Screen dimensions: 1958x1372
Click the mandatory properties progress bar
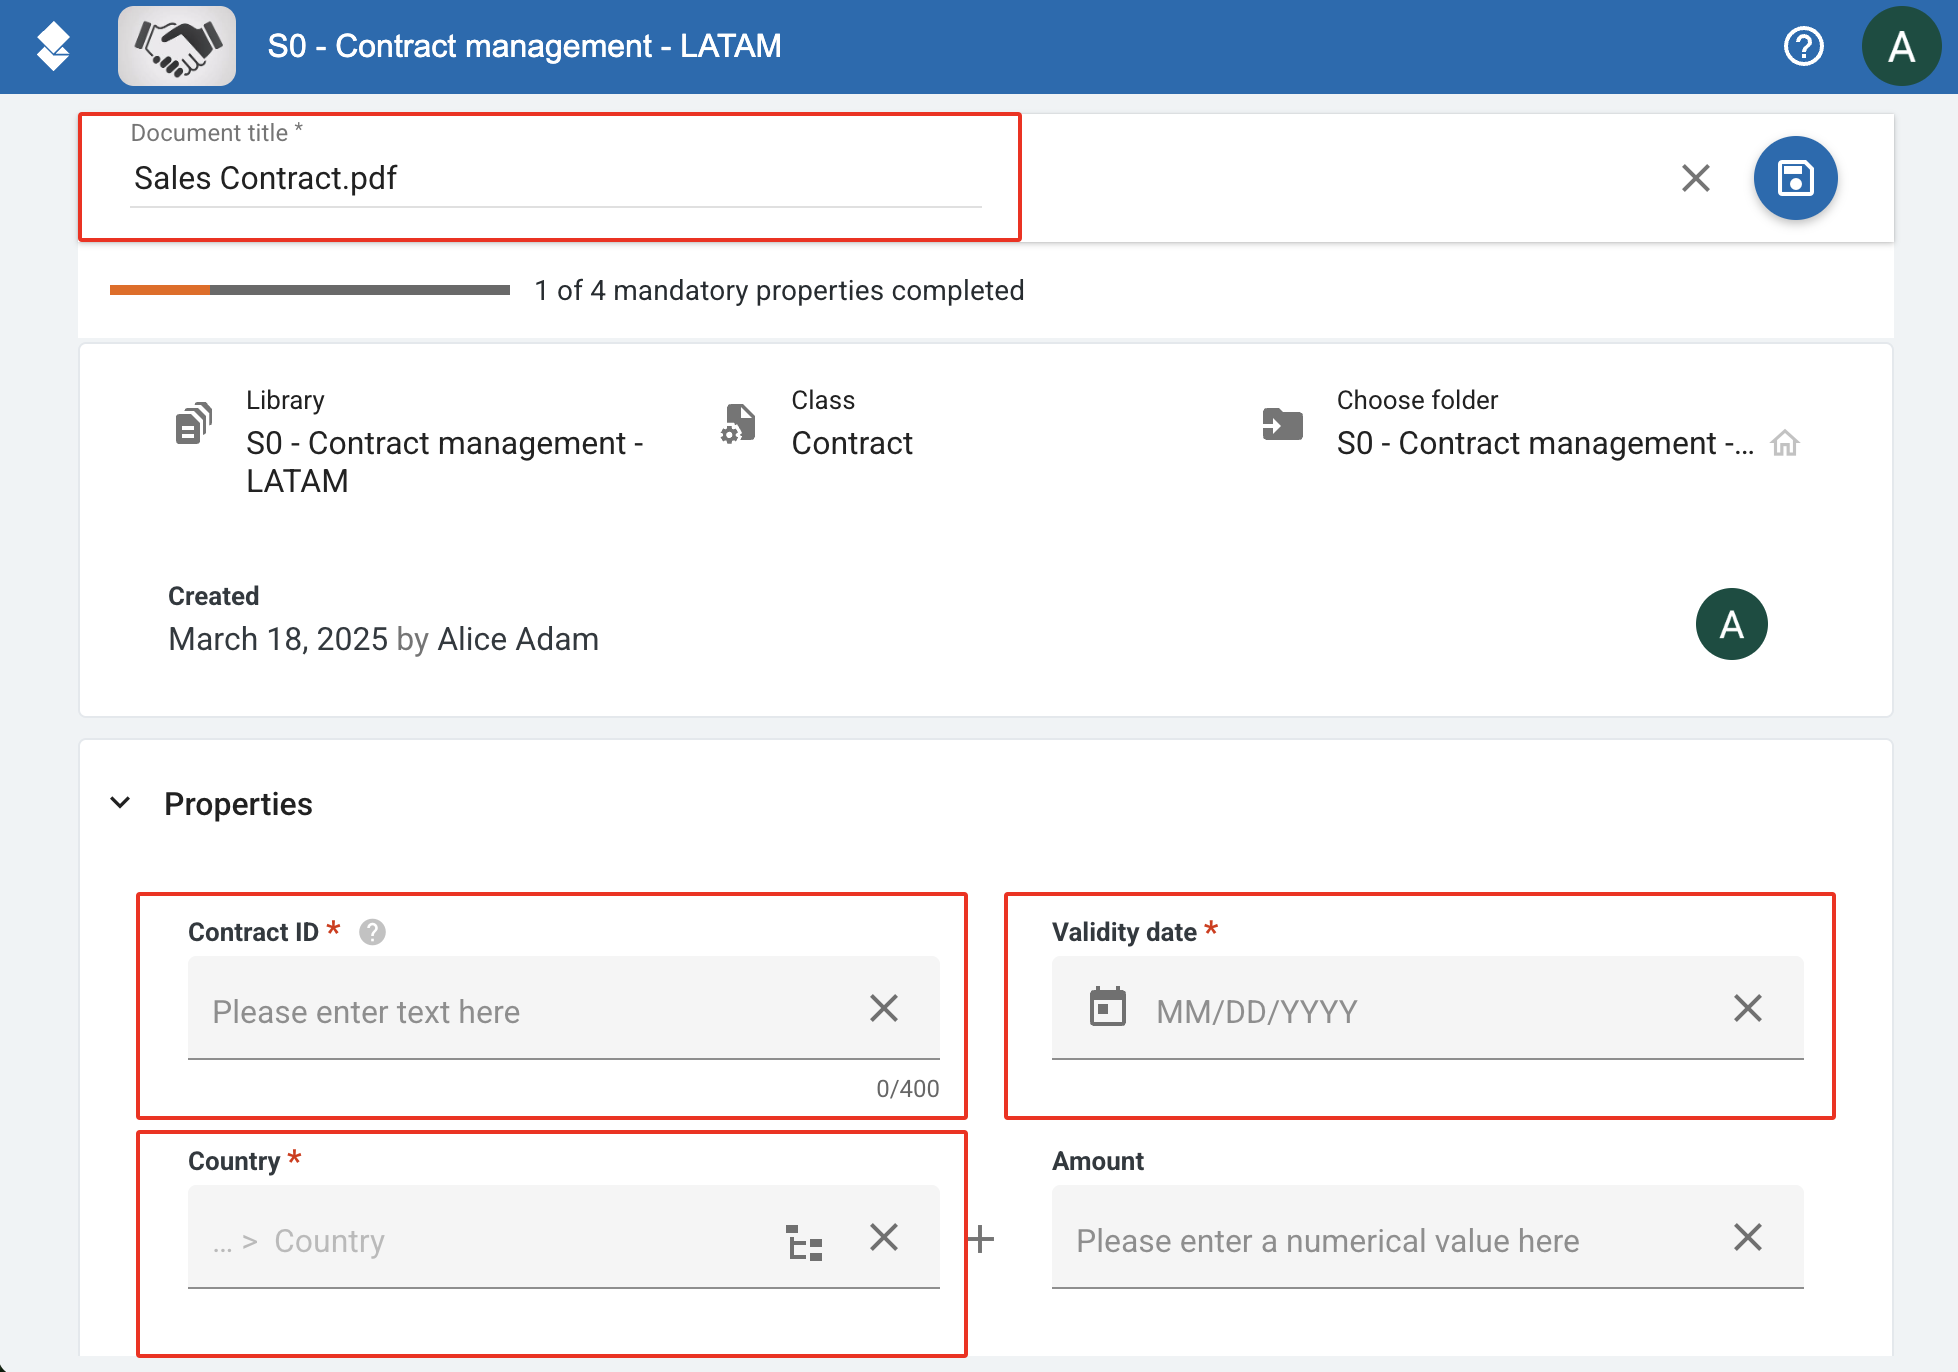point(310,290)
